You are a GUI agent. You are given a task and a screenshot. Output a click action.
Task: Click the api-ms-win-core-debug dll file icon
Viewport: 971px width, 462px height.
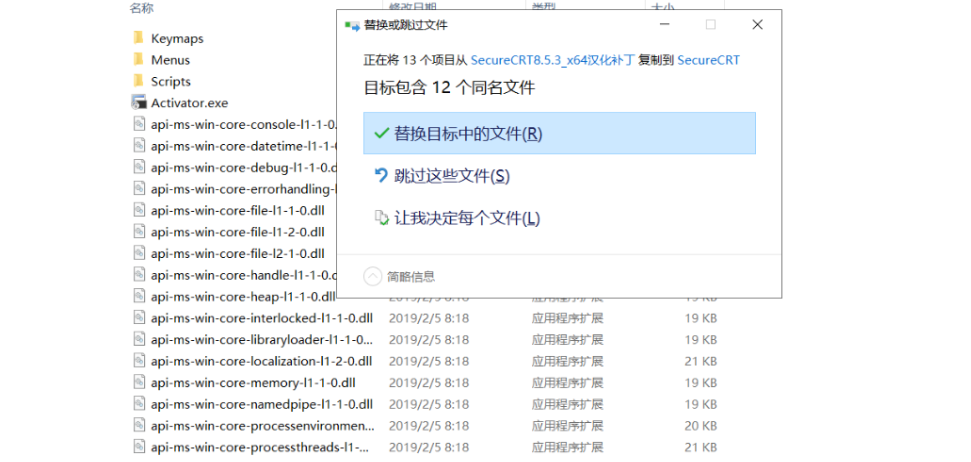(139, 167)
